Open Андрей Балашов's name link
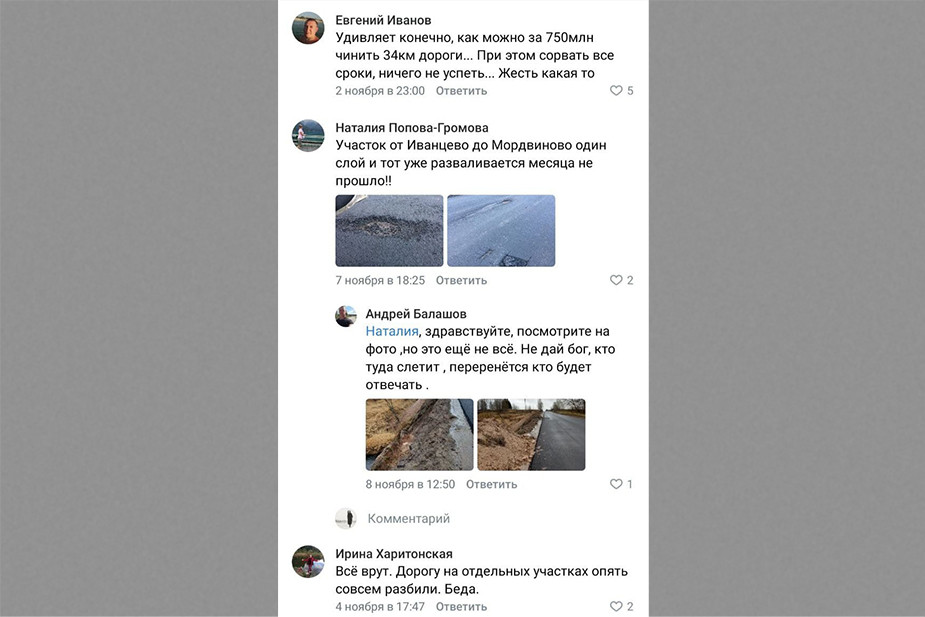Viewport: 925px width, 617px height. pos(415,314)
